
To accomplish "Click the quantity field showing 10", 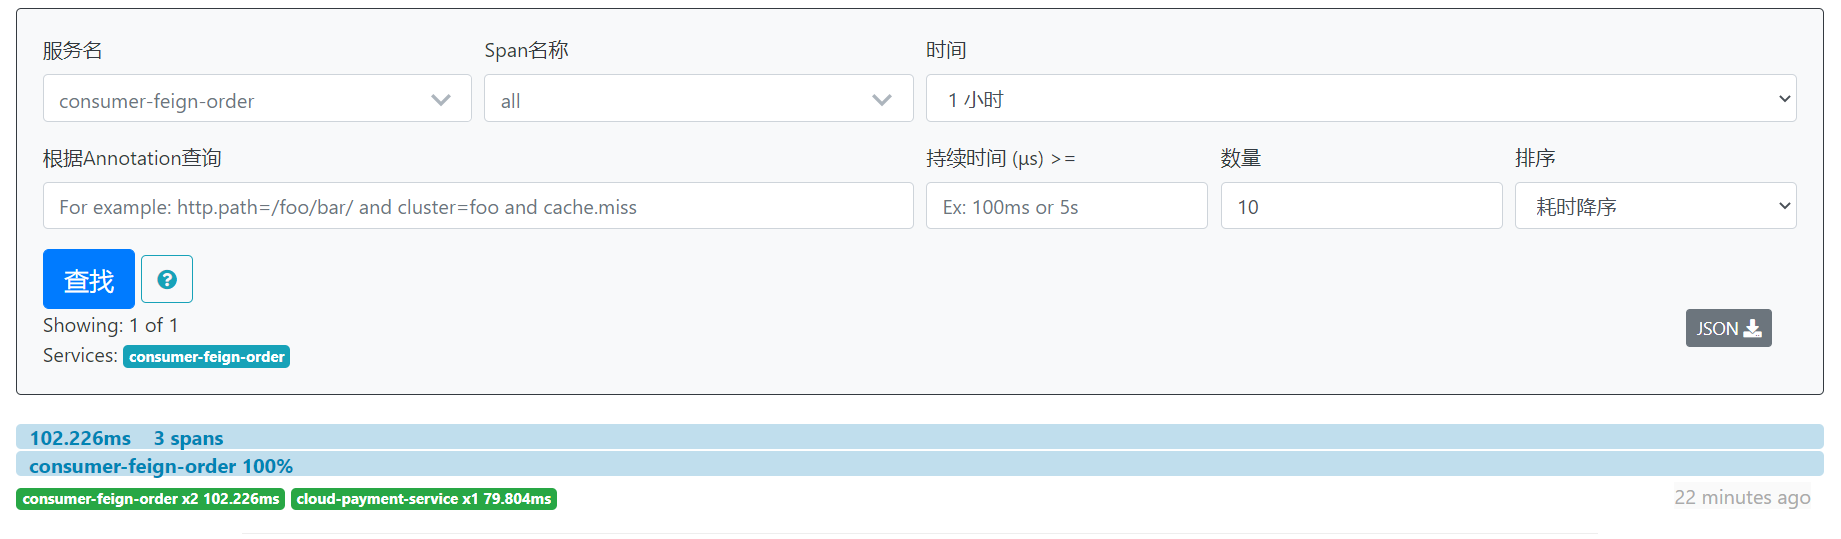I will (1361, 206).
